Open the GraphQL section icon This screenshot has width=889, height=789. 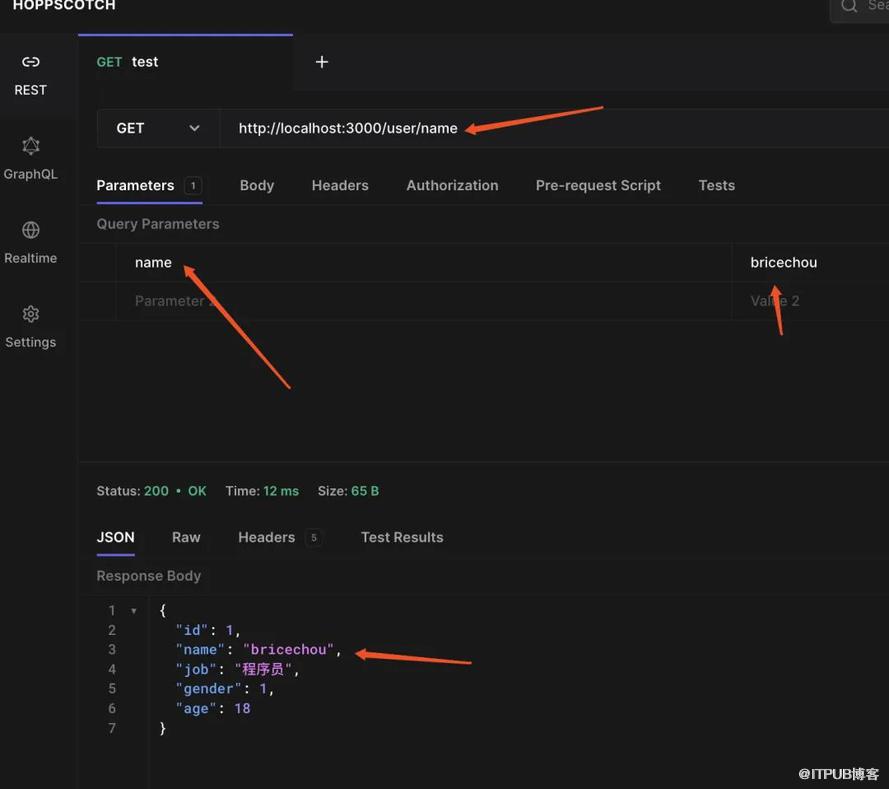[x=31, y=146]
